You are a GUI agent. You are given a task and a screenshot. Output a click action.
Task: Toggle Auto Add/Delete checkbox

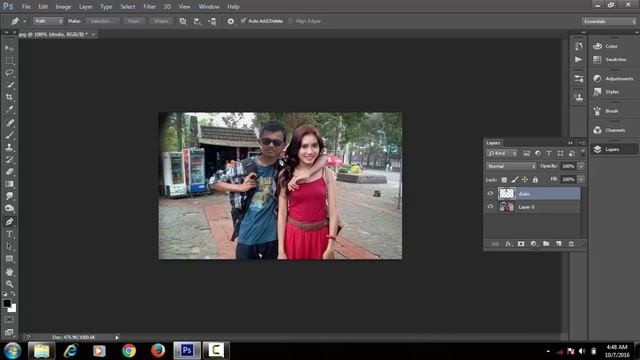(x=244, y=21)
